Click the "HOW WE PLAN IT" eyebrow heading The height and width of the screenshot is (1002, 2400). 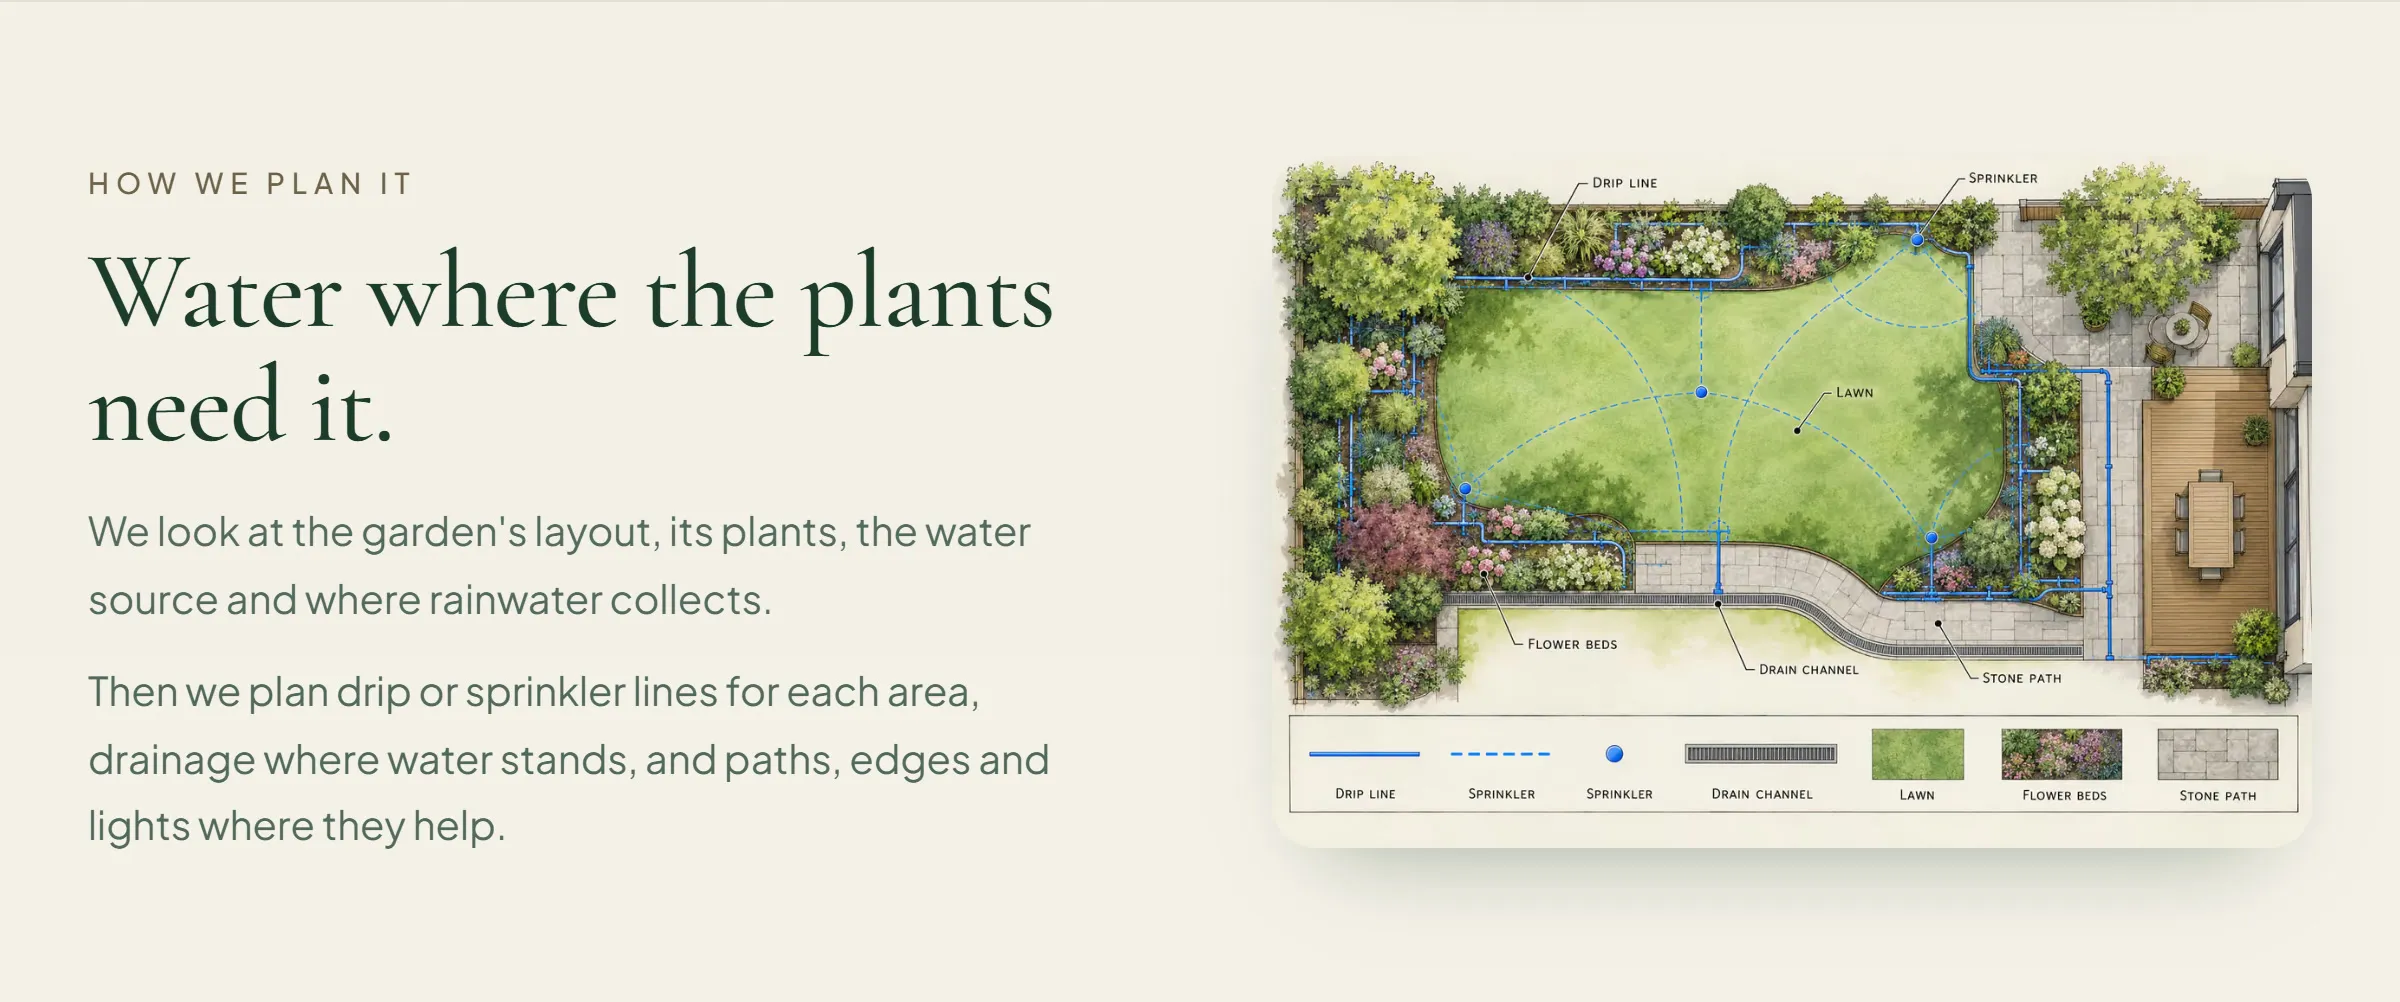click(x=250, y=184)
